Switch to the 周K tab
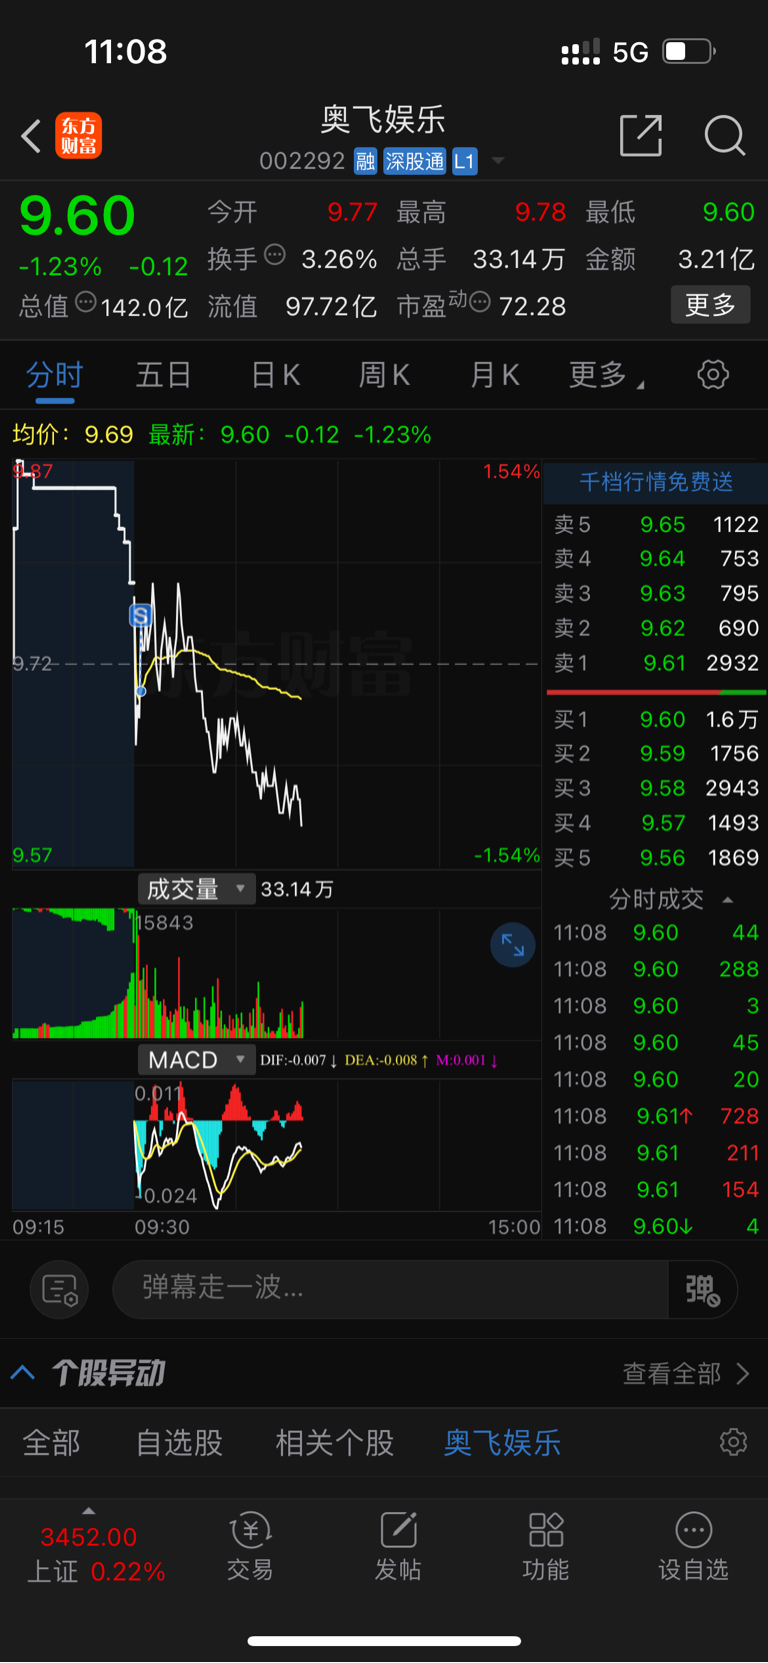 [x=385, y=375]
